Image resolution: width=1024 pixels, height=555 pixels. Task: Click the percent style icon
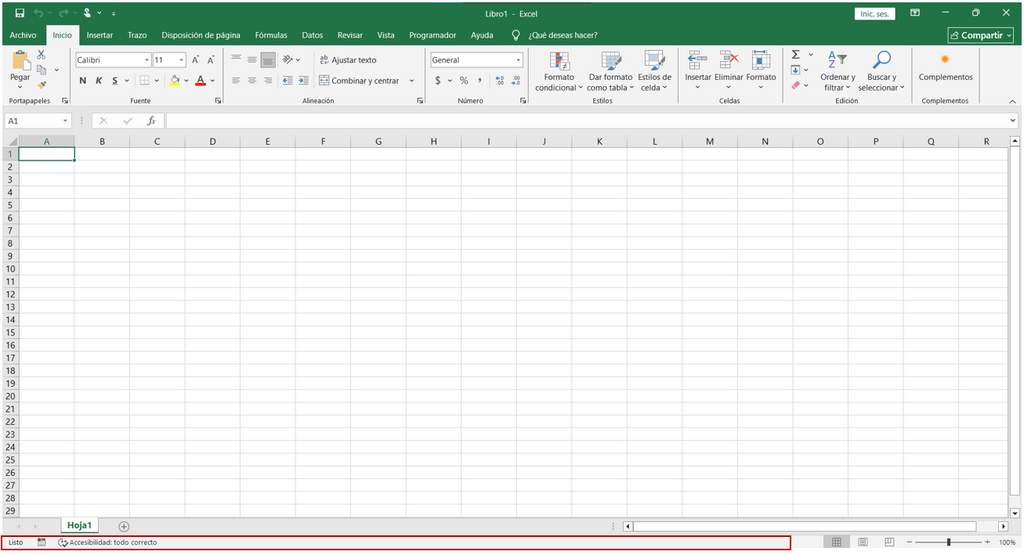pyautogui.click(x=464, y=80)
